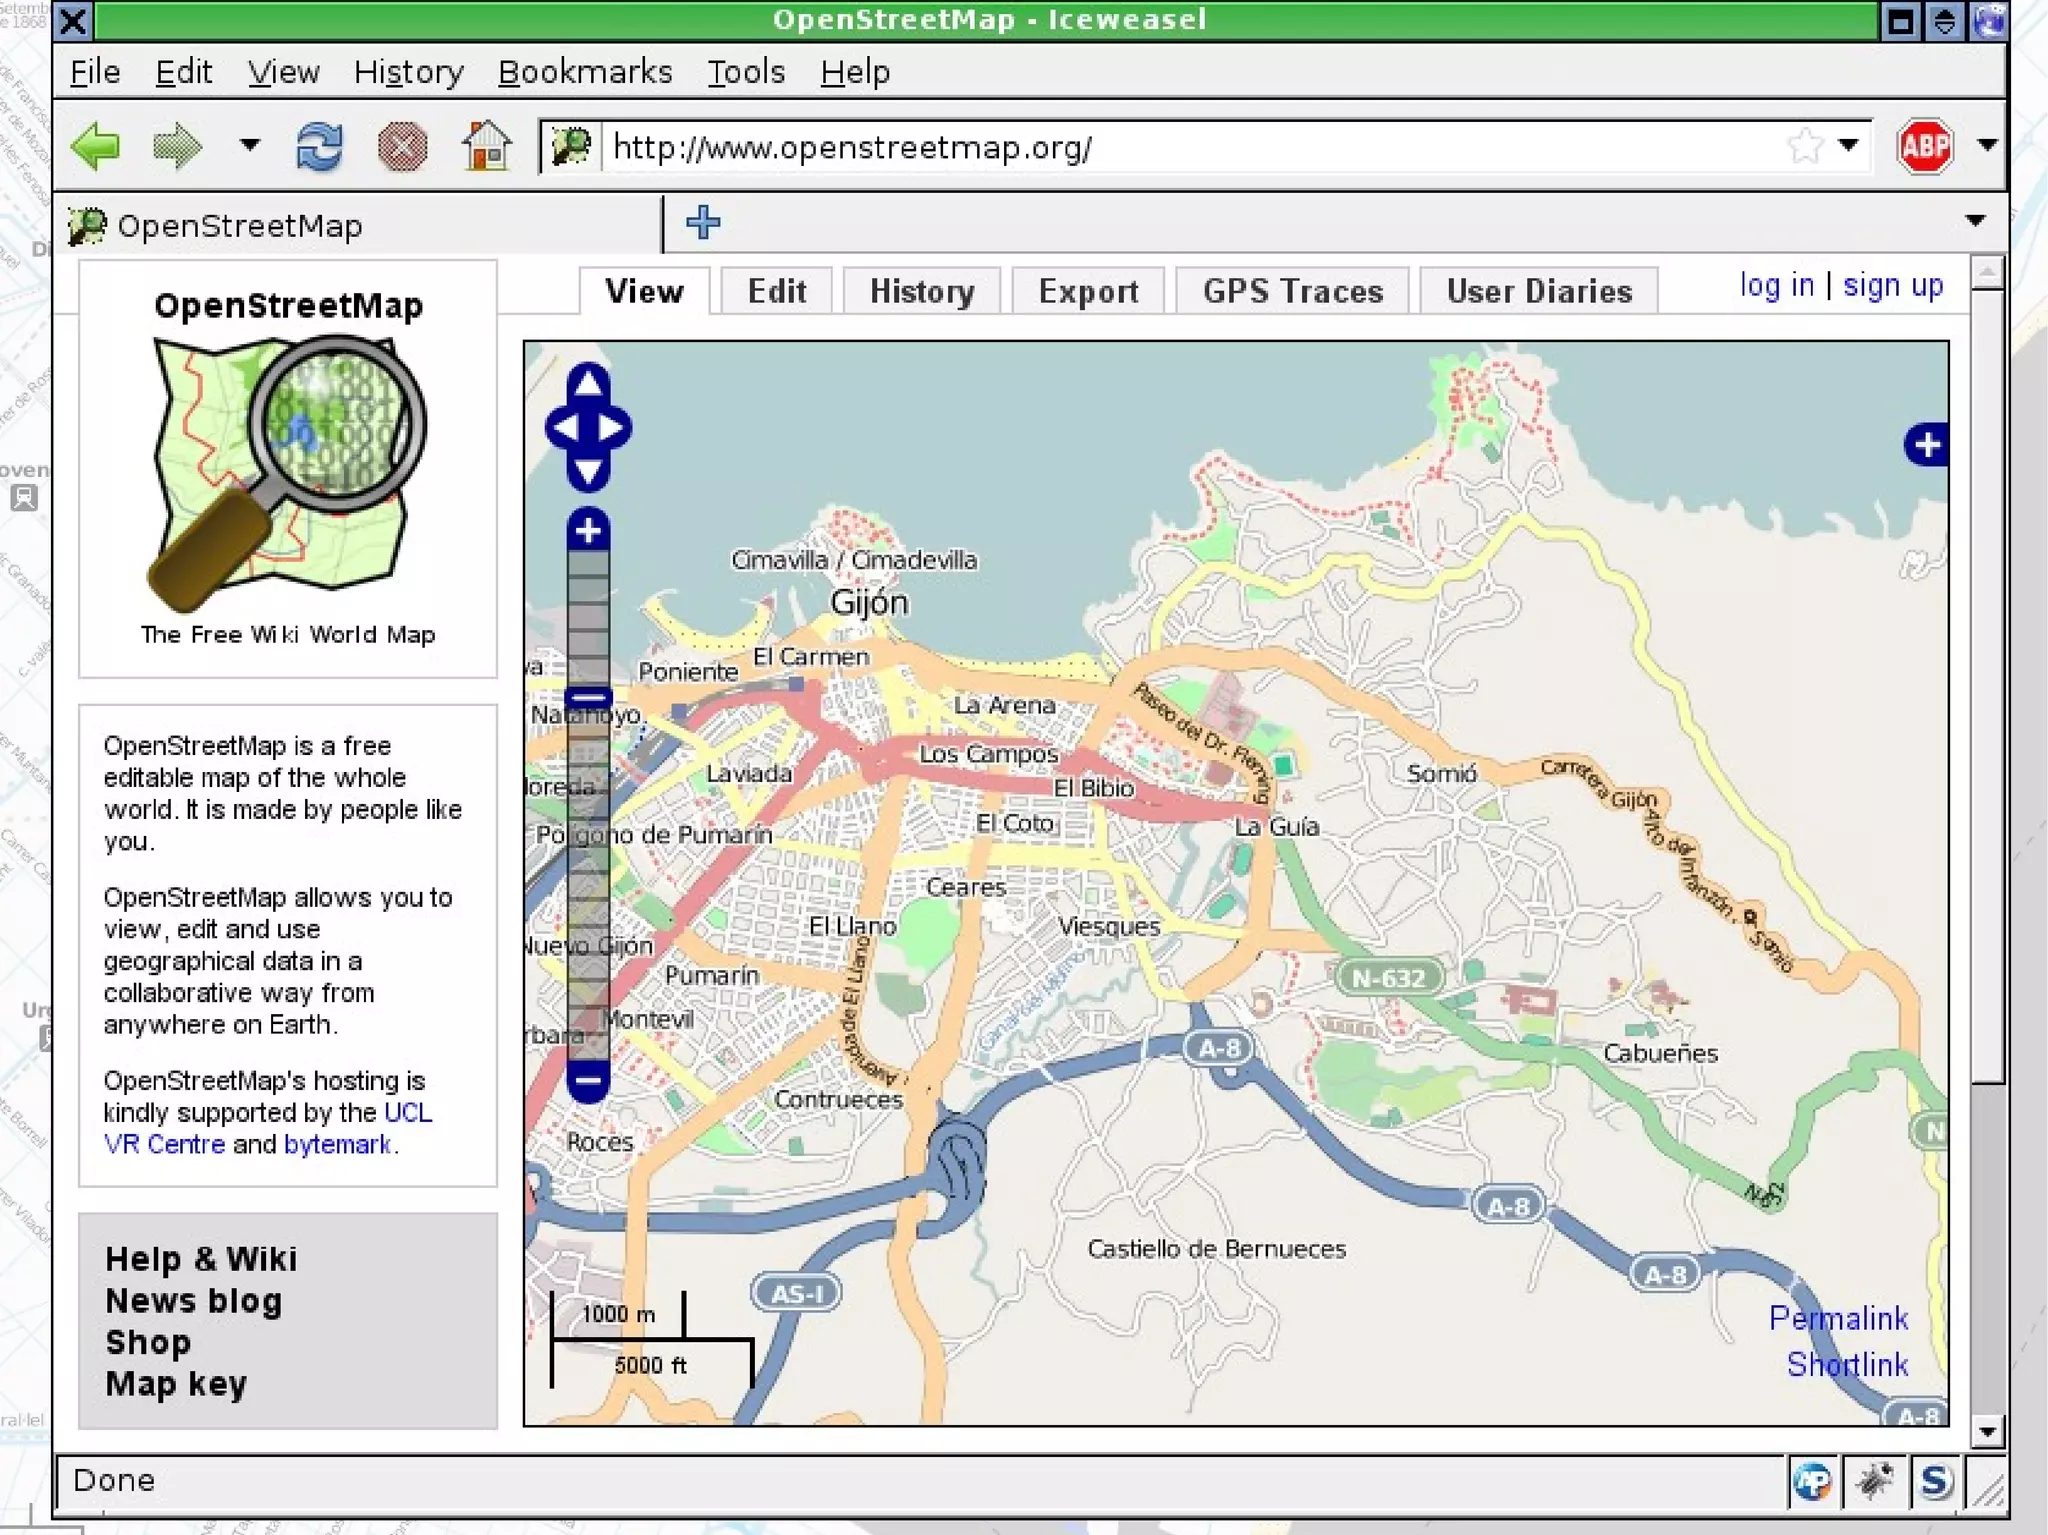This screenshot has width=2048, height=1535.
Task: Open new tab with plus icon
Action: tap(703, 222)
